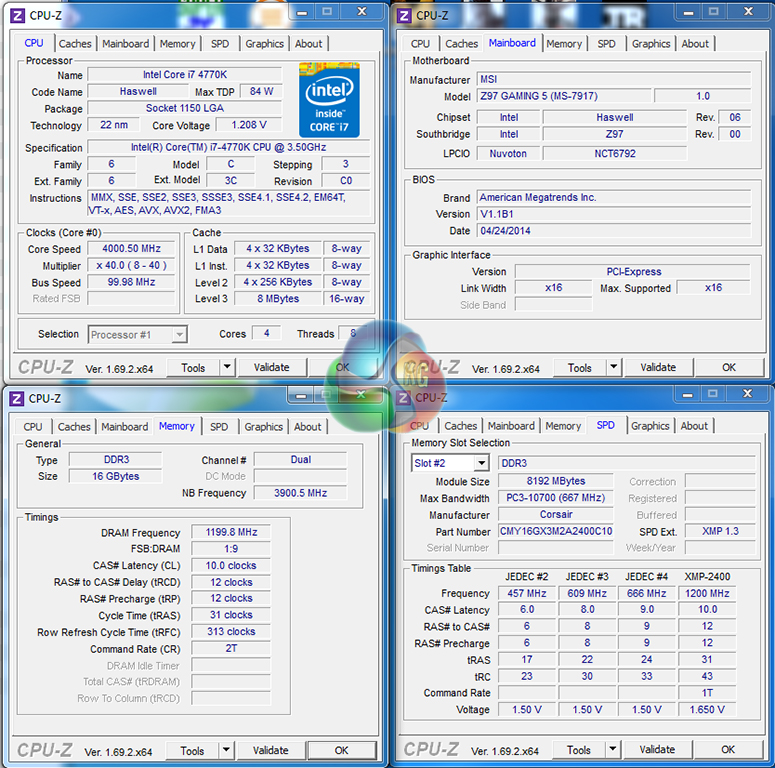Click the Part Number field CMY16GX3M2A2400C10
Image resolution: width=775 pixels, height=768 pixels.
[556, 532]
